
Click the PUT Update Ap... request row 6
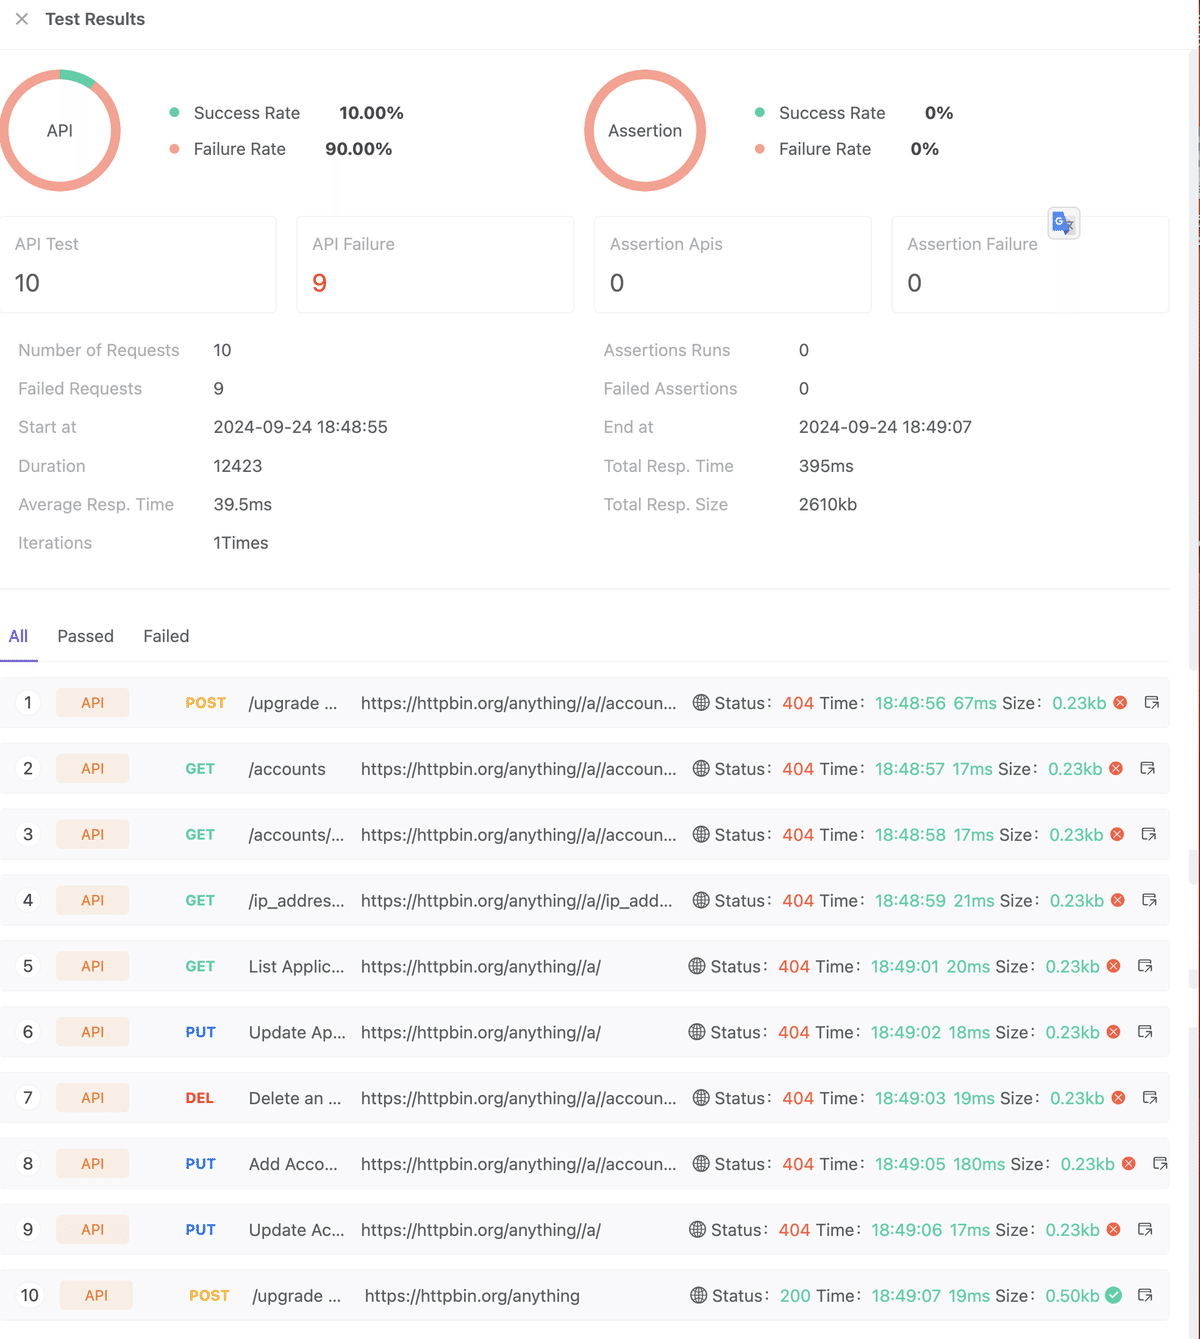(297, 1032)
